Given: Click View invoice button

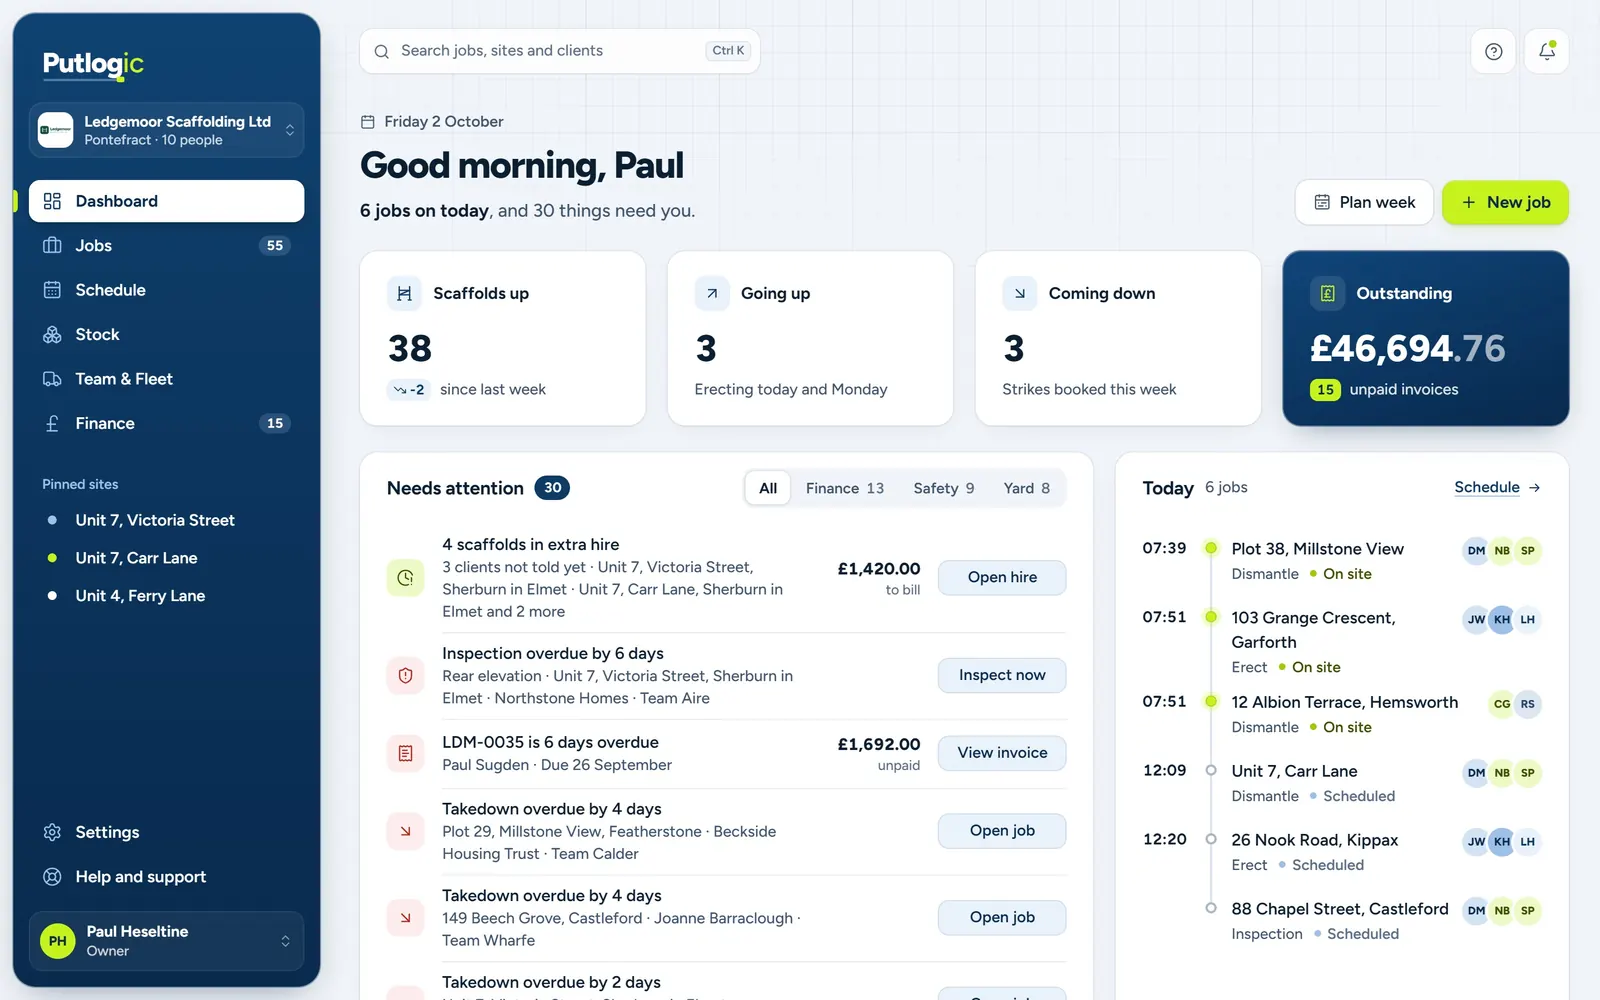Looking at the screenshot, I should 1002,753.
